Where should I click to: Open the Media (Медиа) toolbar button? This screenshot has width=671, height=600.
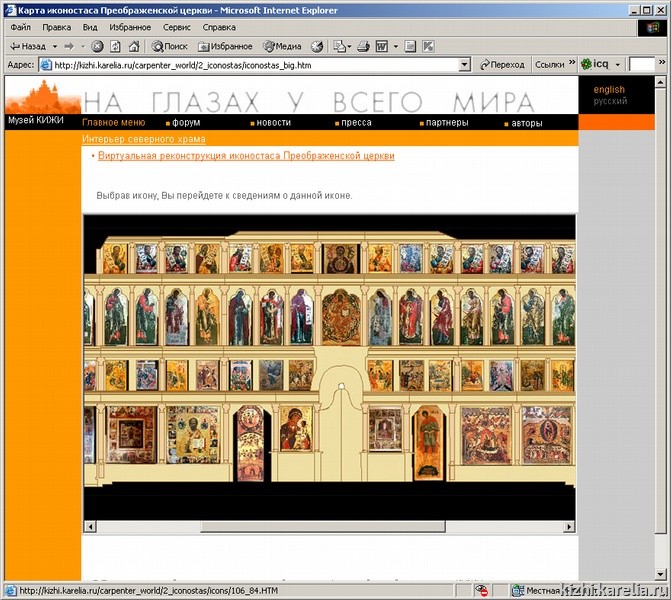pos(282,46)
